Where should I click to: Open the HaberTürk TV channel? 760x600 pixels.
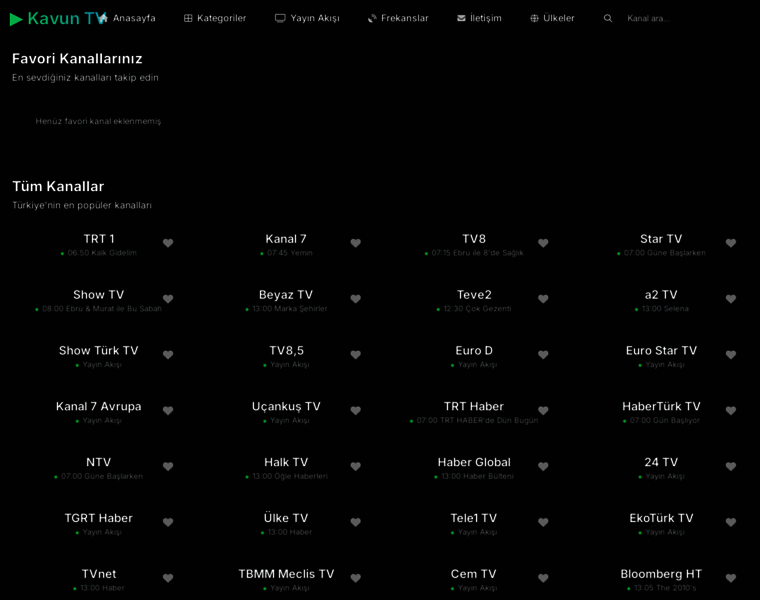coord(661,406)
